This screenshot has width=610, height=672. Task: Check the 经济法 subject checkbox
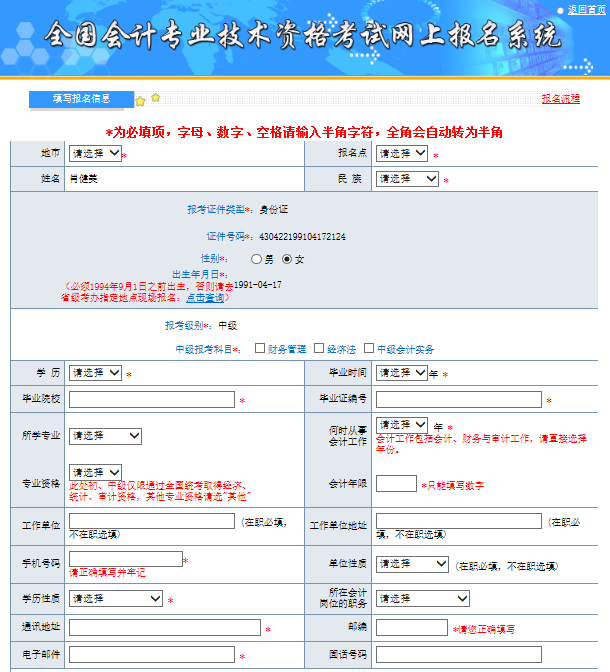tap(319, 348)
